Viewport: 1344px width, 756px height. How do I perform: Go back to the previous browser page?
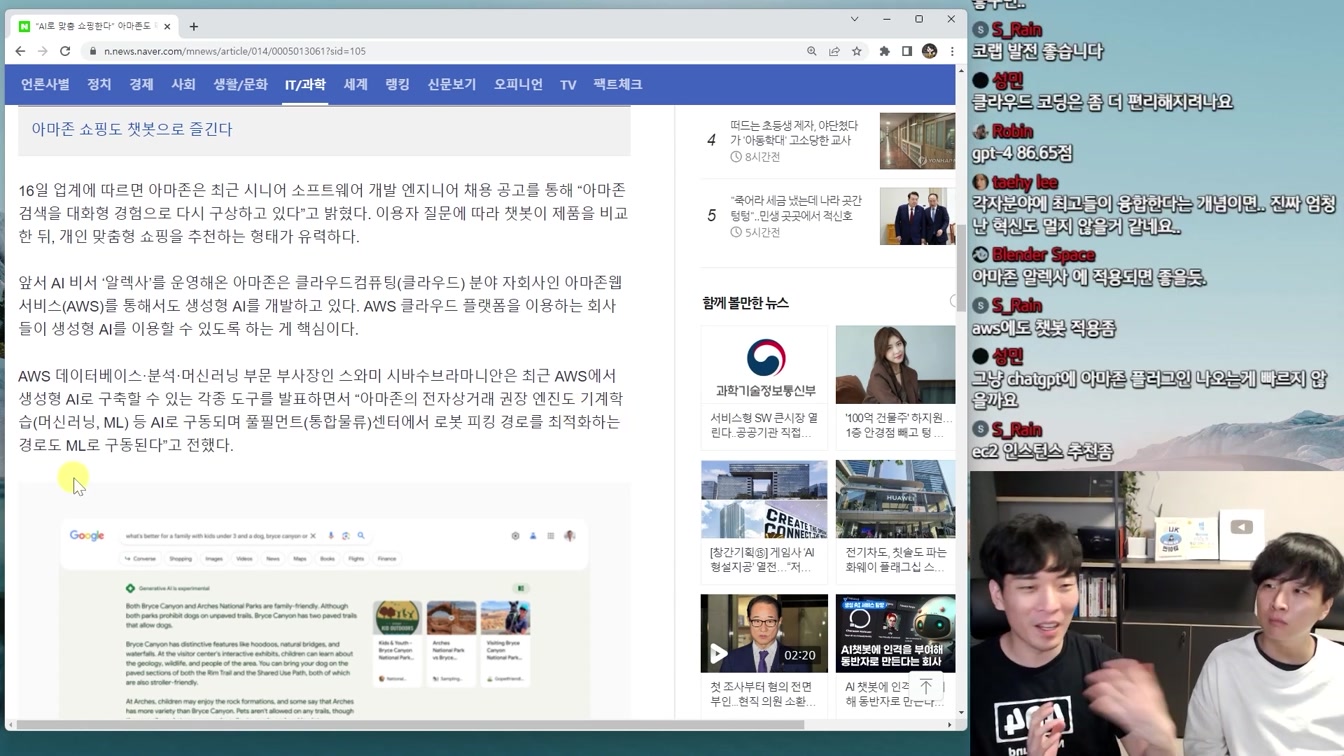pyautogui.click(x=20, y=51)
